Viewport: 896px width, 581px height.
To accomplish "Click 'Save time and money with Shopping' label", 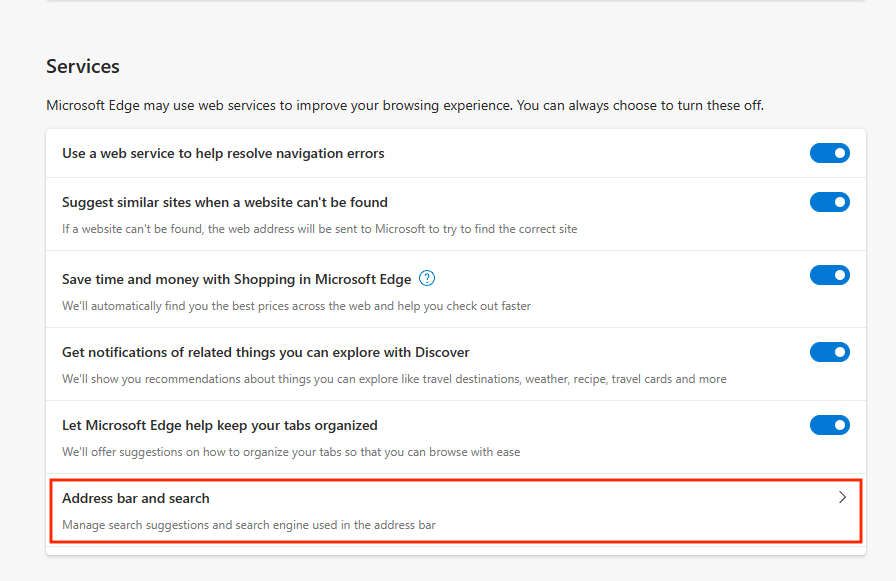I will (x=236, y=279).
